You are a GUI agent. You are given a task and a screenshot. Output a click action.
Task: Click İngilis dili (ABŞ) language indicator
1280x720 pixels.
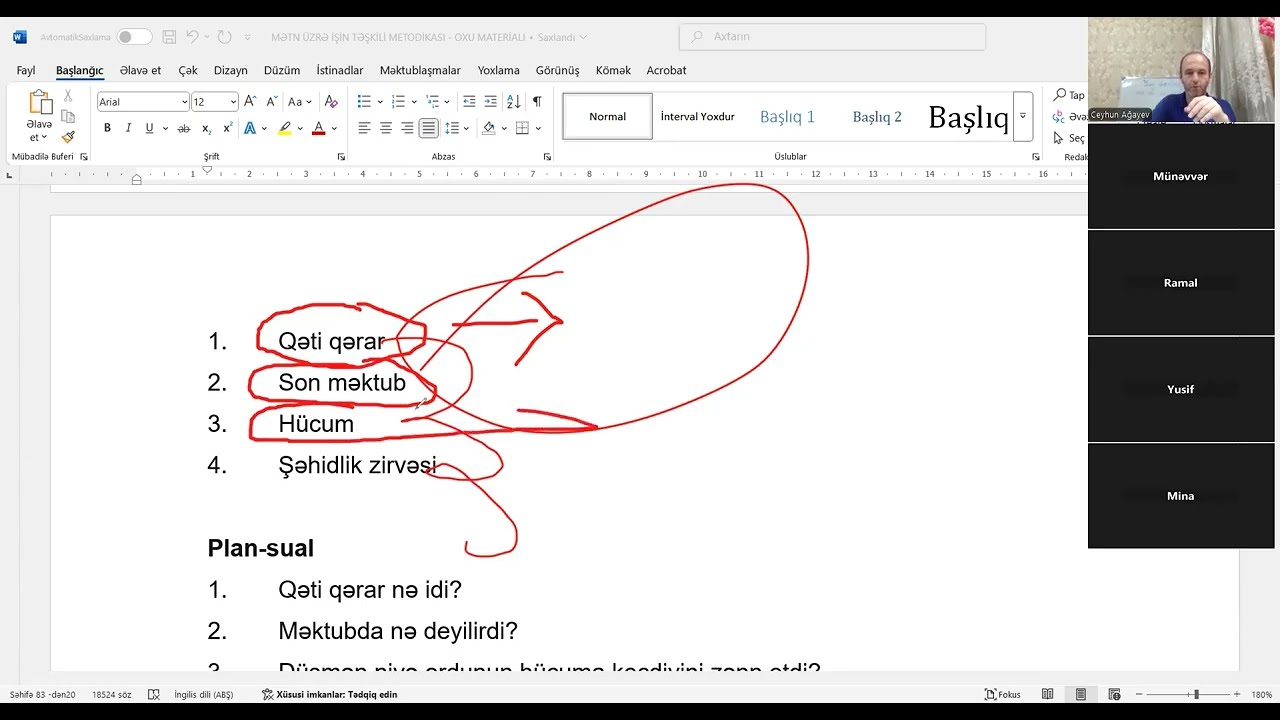tap(203, 694)
